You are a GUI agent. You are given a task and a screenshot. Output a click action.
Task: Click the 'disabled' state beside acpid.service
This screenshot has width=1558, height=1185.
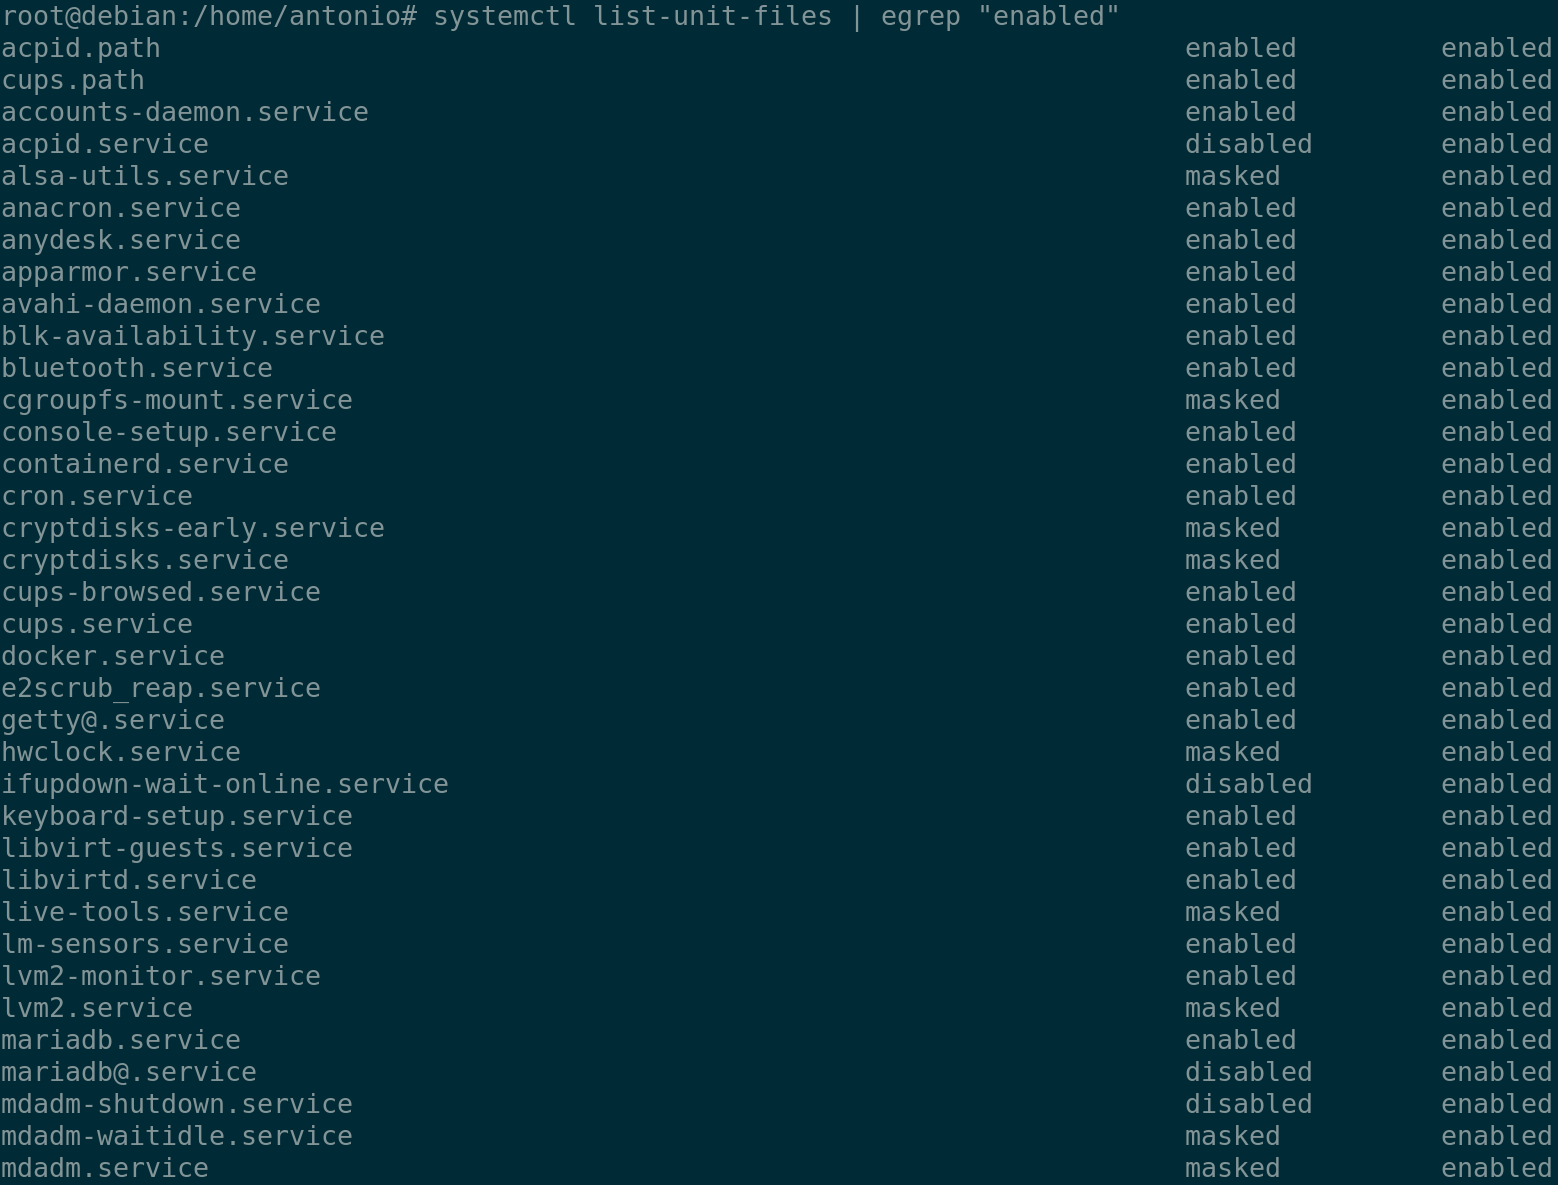point(1248,144)
